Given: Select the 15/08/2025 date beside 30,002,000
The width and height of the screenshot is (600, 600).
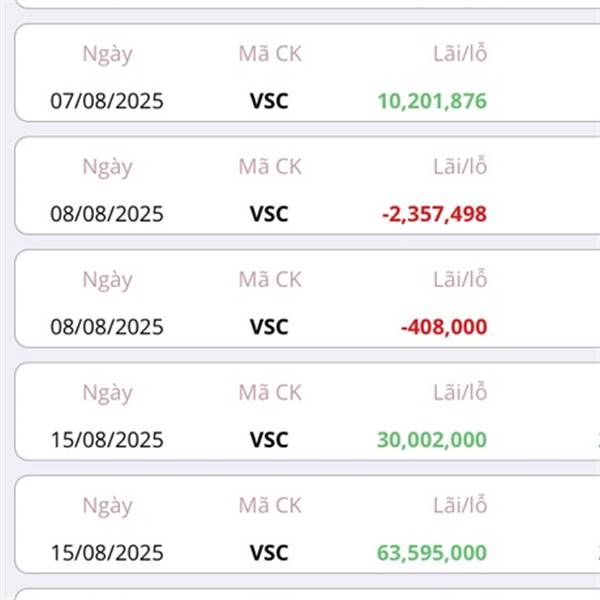Looking at the screenshot, I should coord(107,440).
